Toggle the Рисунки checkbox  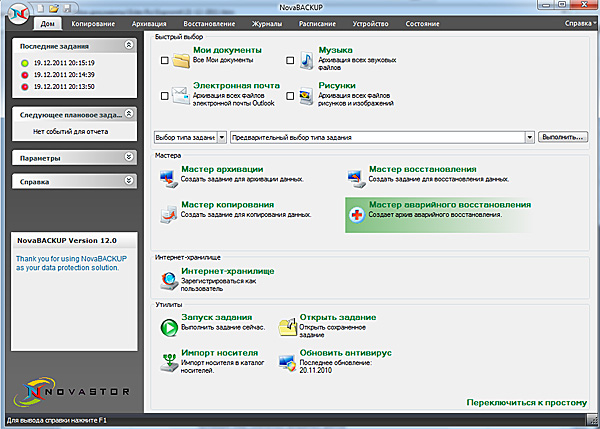pos(290,96)
